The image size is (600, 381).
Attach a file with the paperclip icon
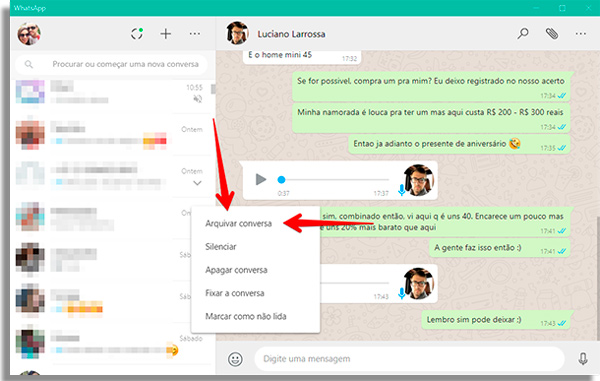[551, 34]
